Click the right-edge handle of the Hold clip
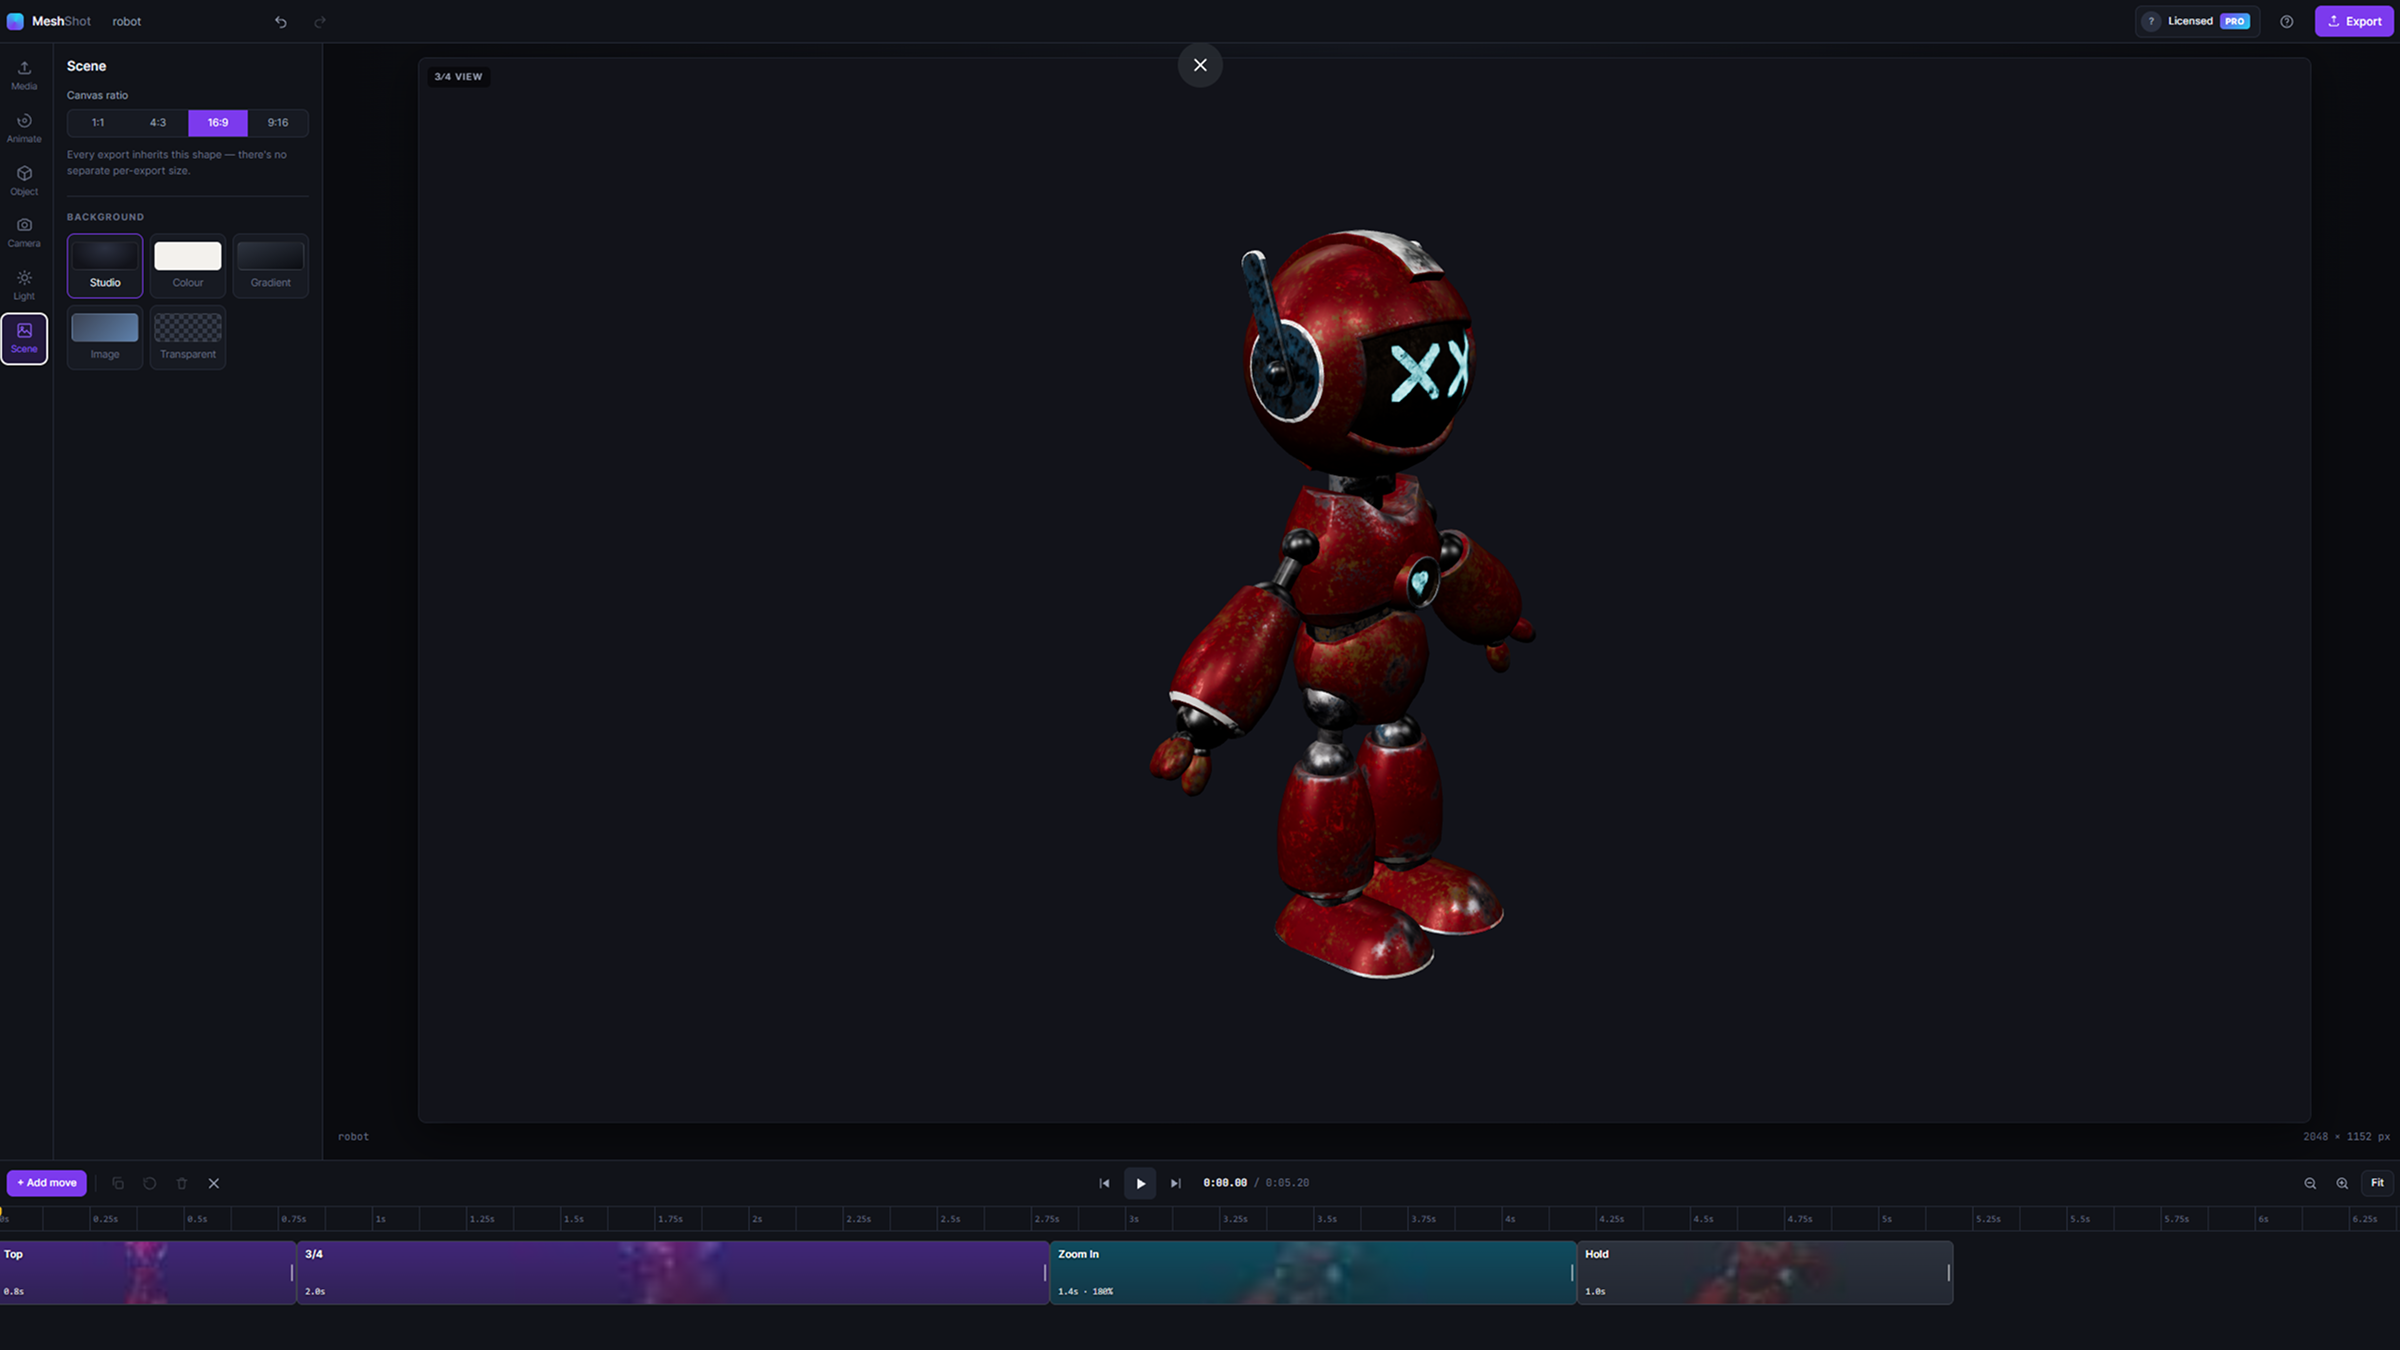 pos(1948,1272)
